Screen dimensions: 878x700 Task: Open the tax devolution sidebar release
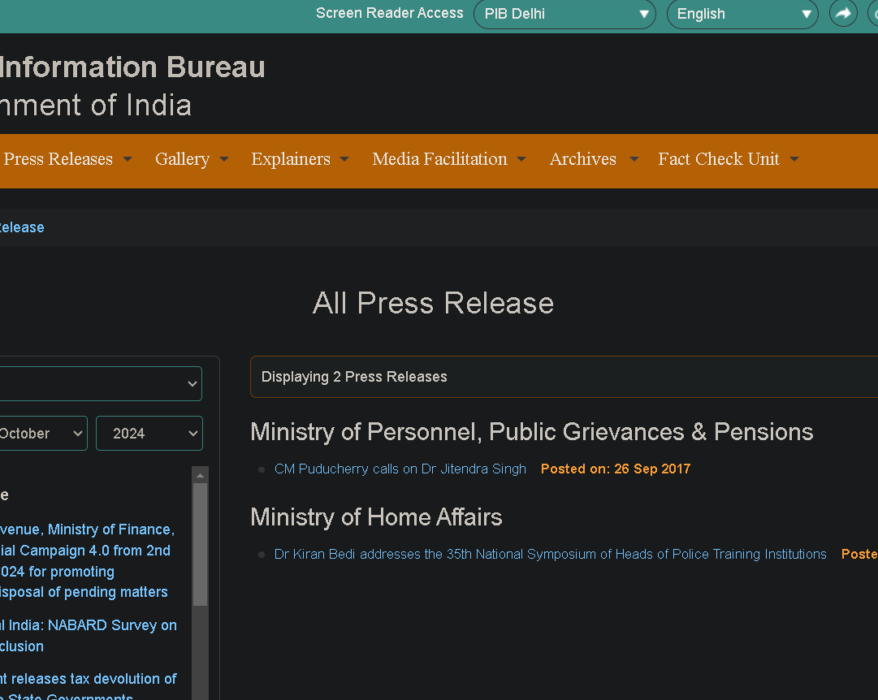click(88, 687)
